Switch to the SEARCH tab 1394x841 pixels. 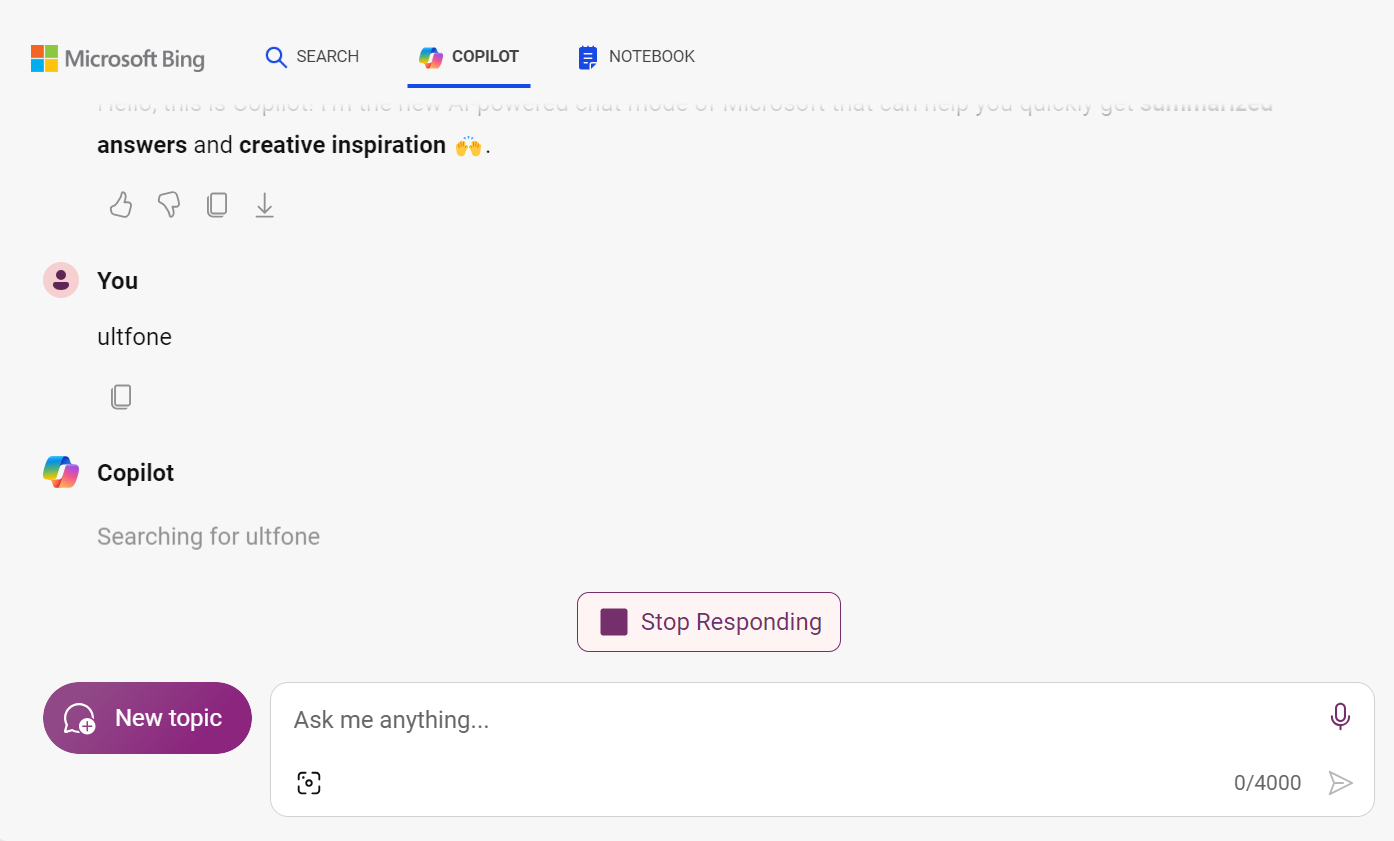click(312, 57)
